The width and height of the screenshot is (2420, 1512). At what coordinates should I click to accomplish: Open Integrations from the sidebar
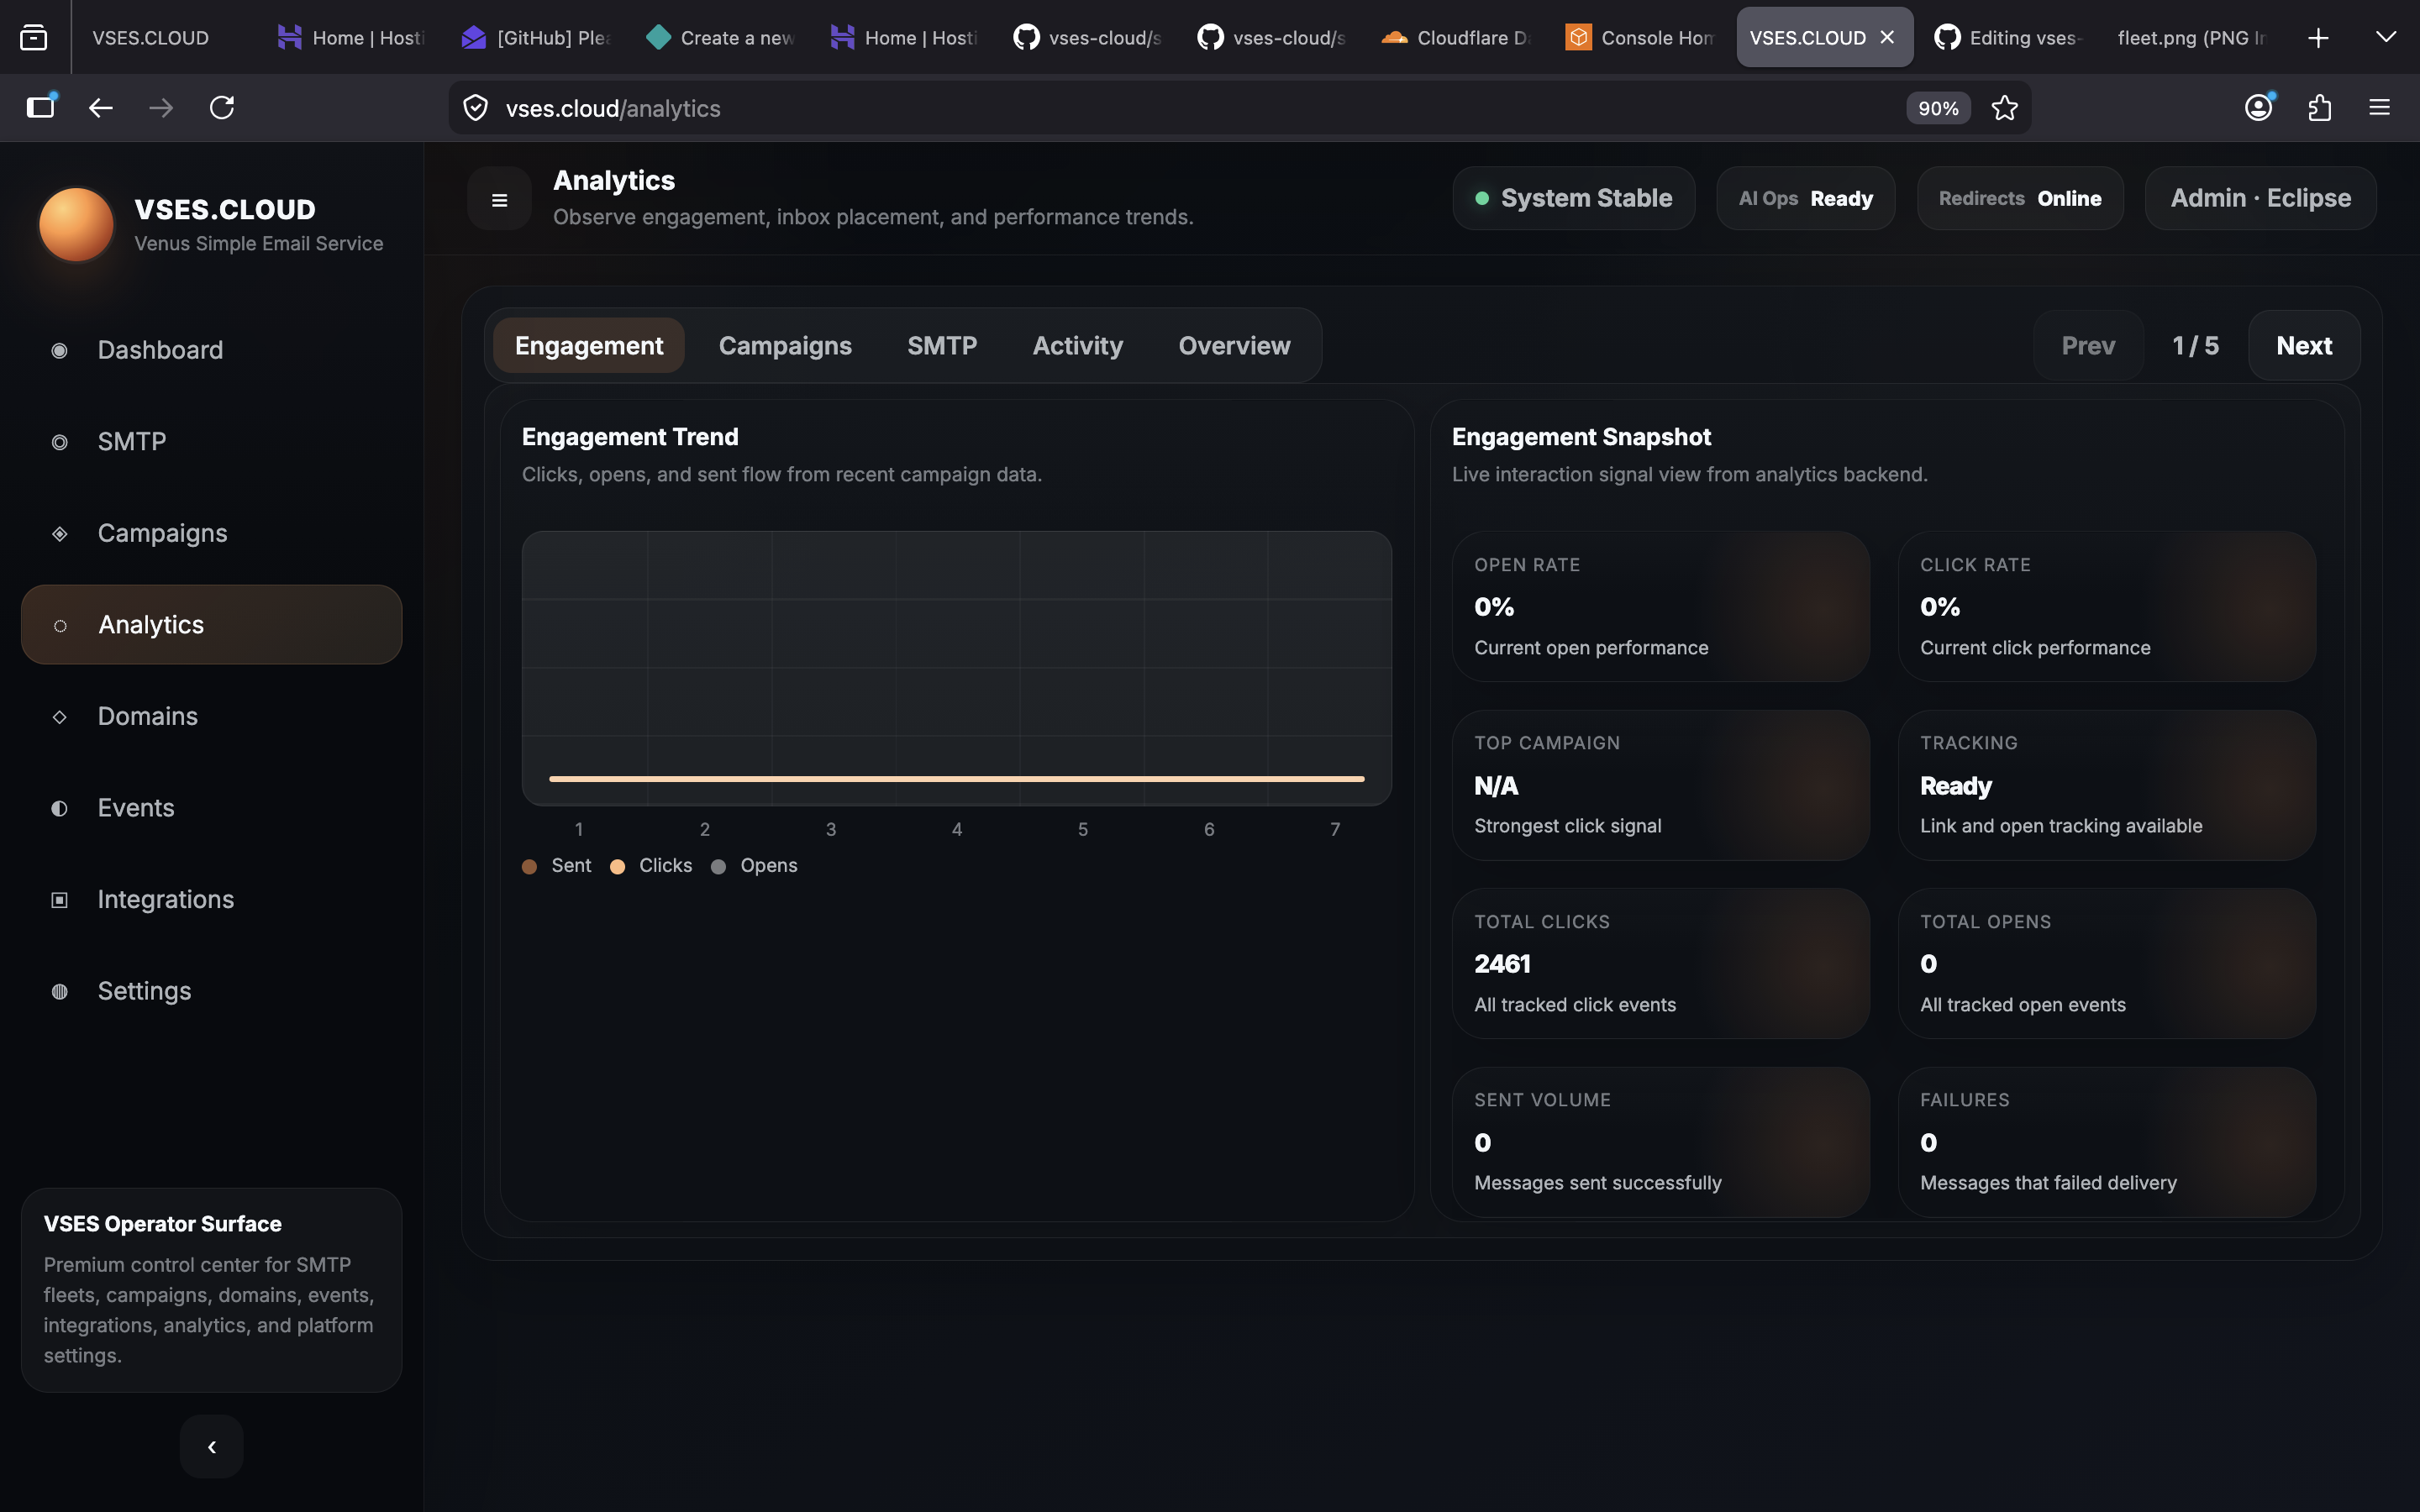pos(211,900)
